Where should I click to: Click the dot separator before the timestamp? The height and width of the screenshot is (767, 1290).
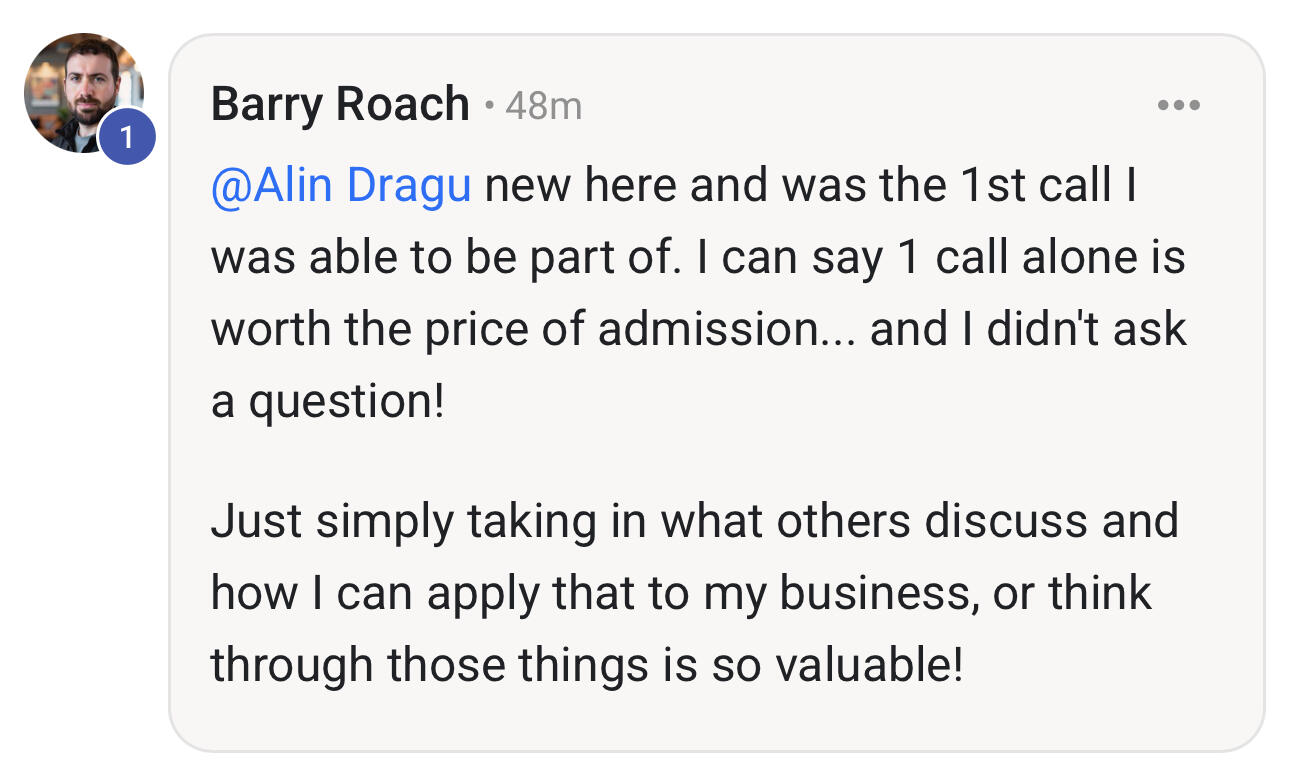[488, 105]
